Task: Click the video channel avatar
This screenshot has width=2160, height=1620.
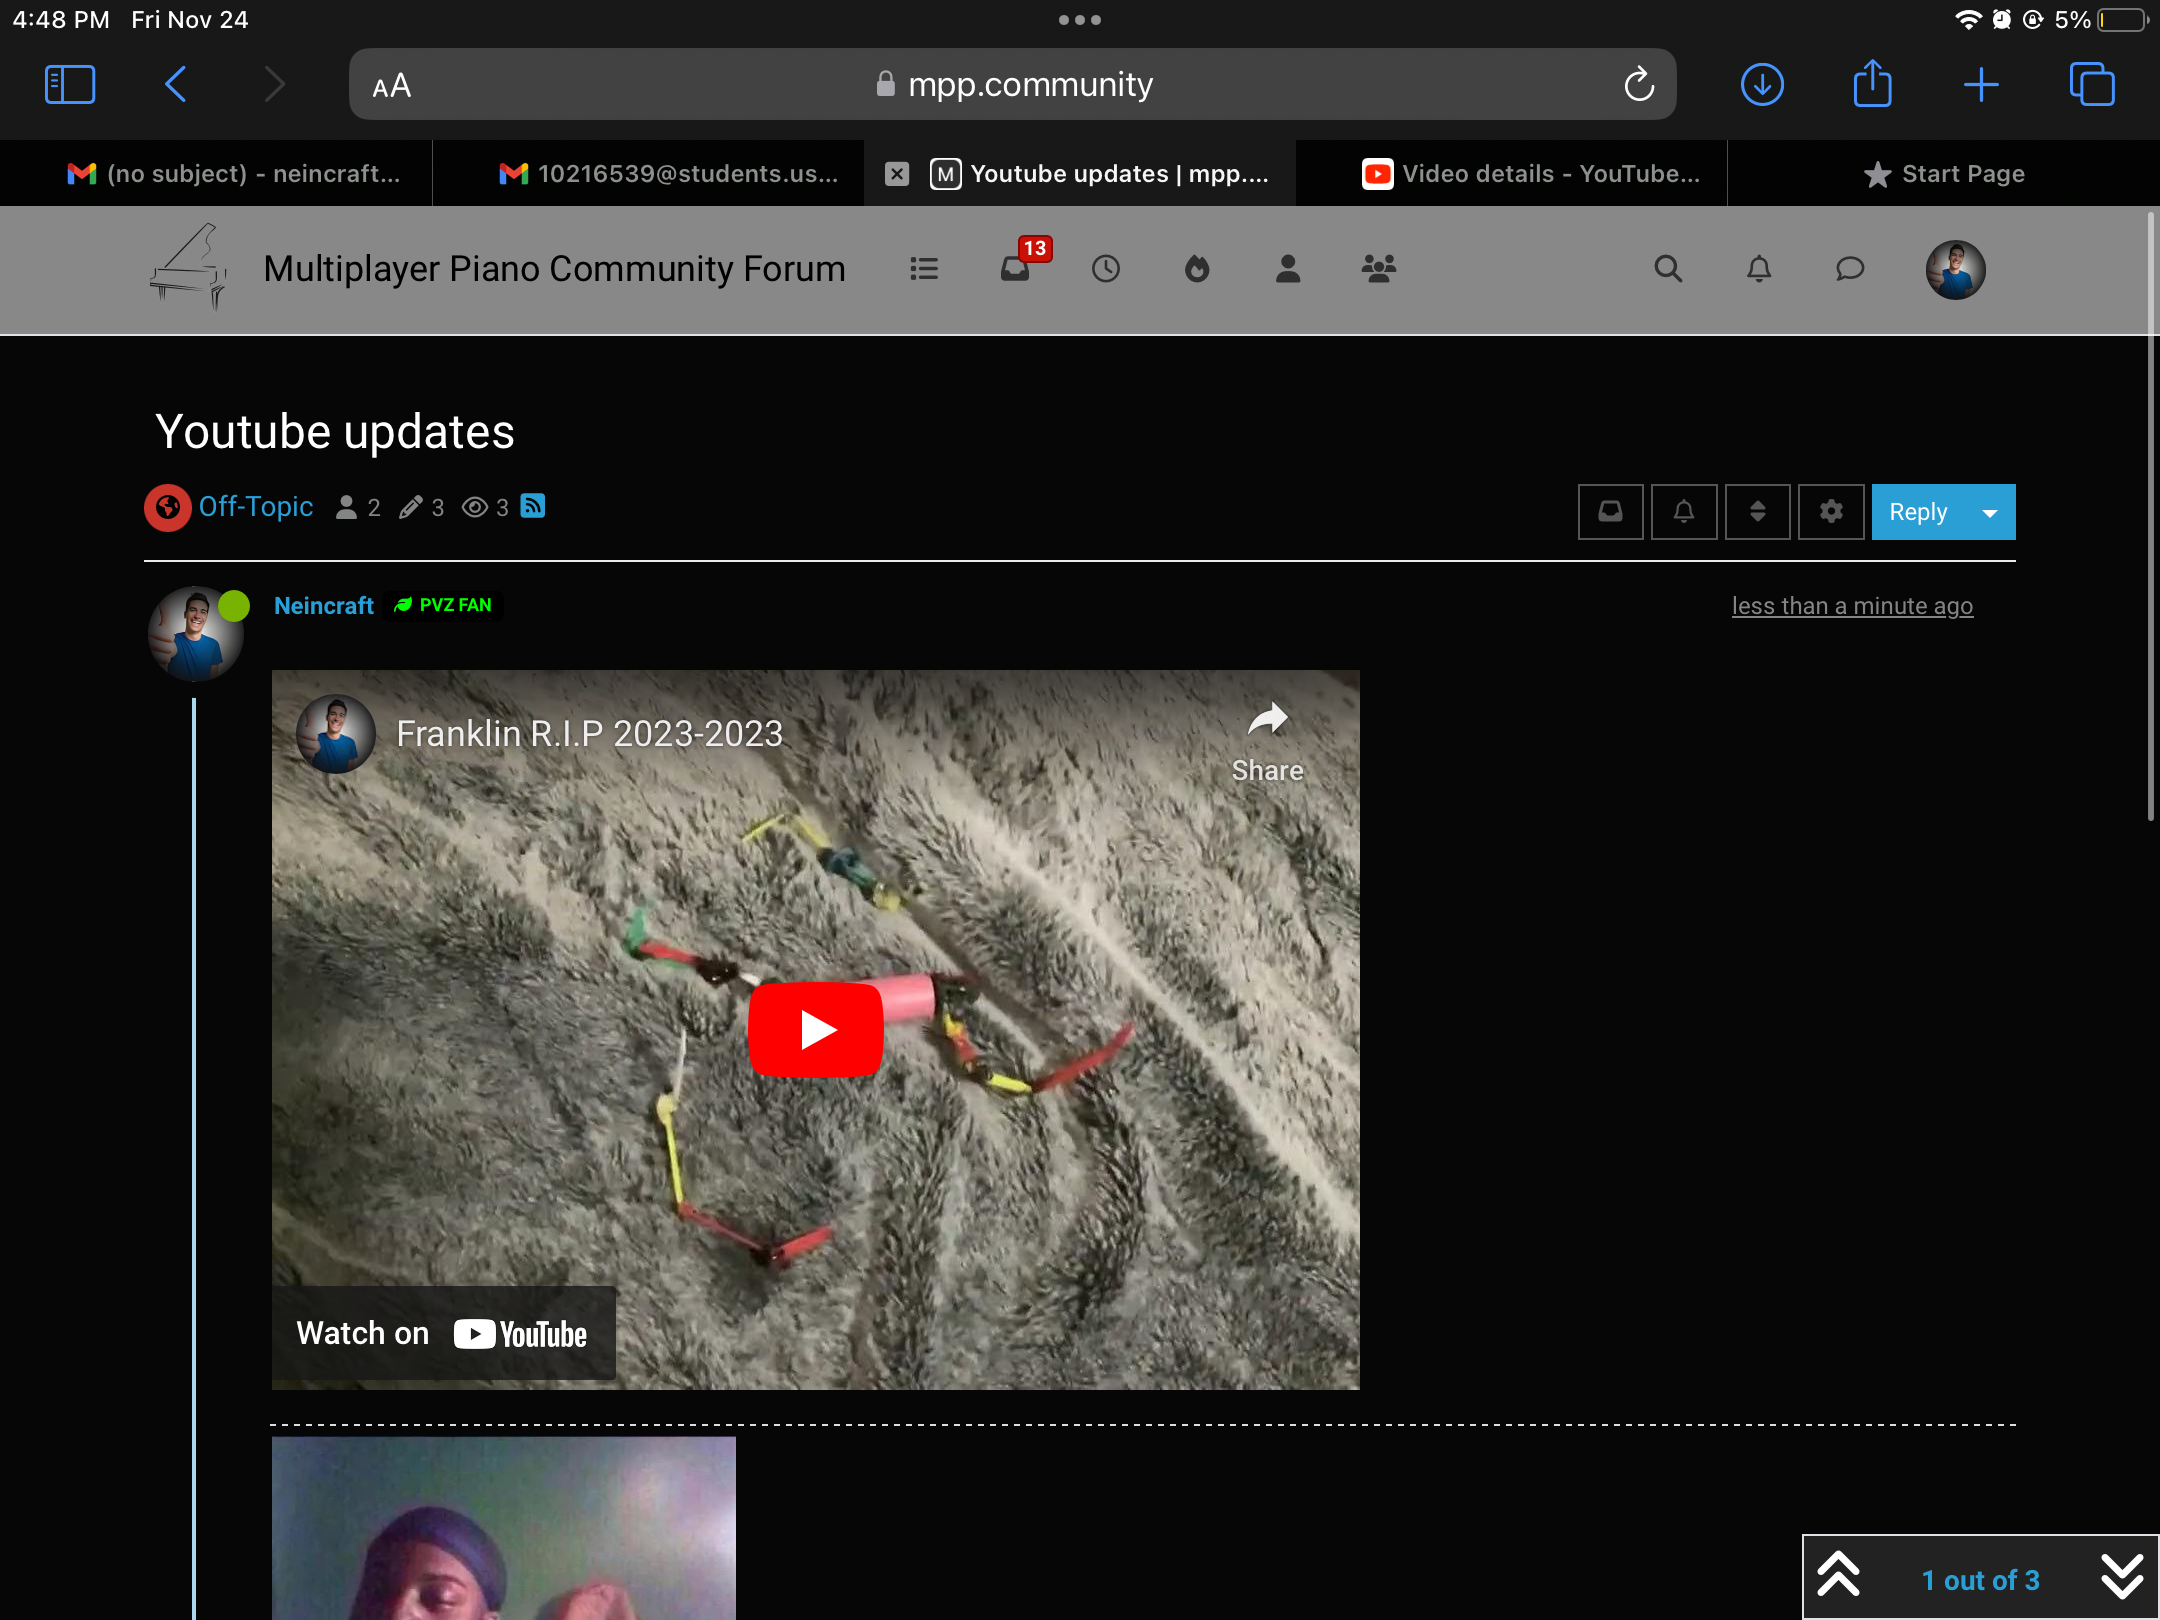Action: 336,734
